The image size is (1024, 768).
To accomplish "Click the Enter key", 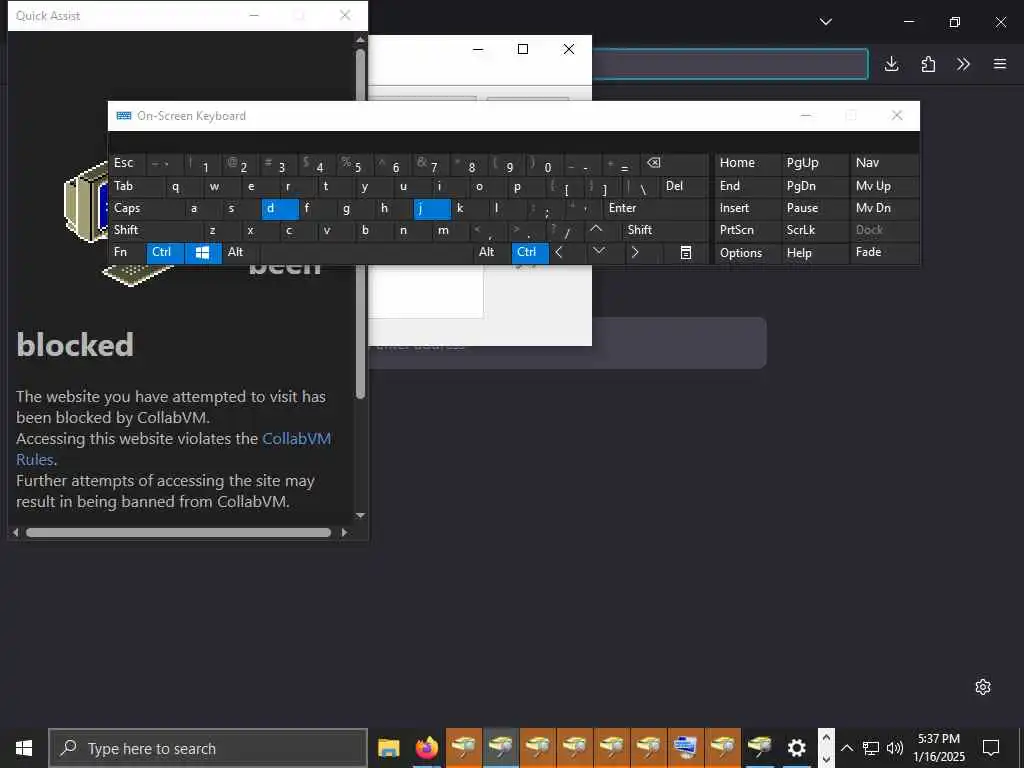I will click(x=655, y=208).
